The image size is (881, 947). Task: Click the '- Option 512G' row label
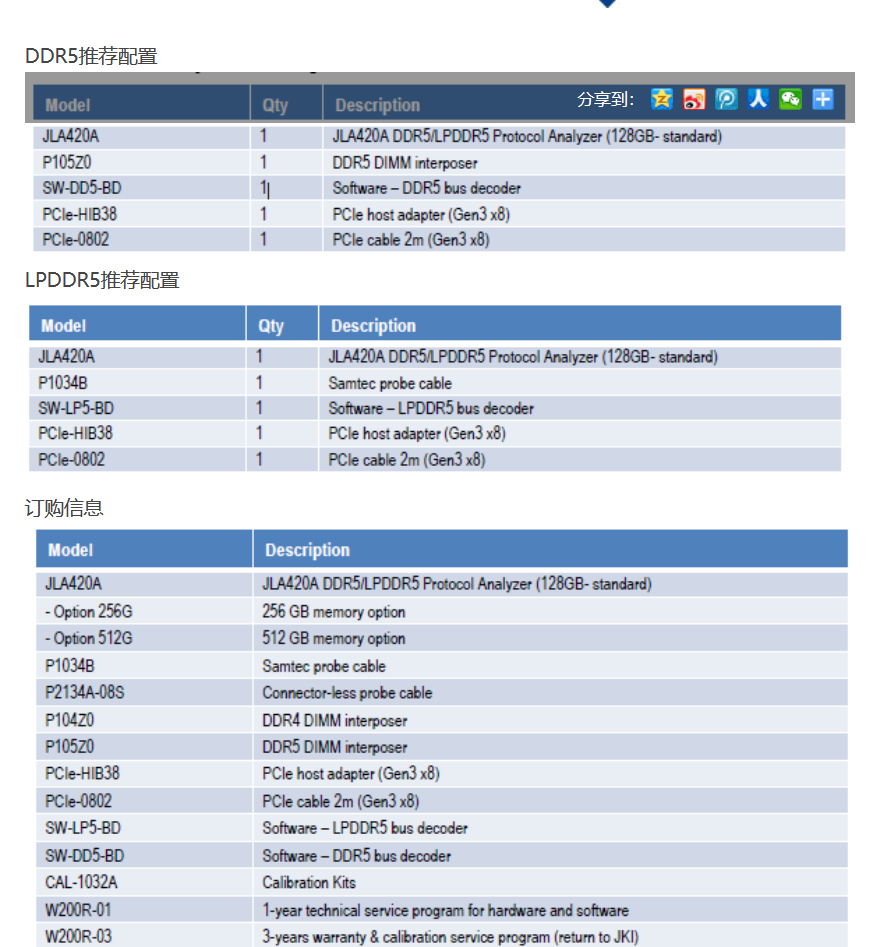pyautogui.click(x=88, y=638)
